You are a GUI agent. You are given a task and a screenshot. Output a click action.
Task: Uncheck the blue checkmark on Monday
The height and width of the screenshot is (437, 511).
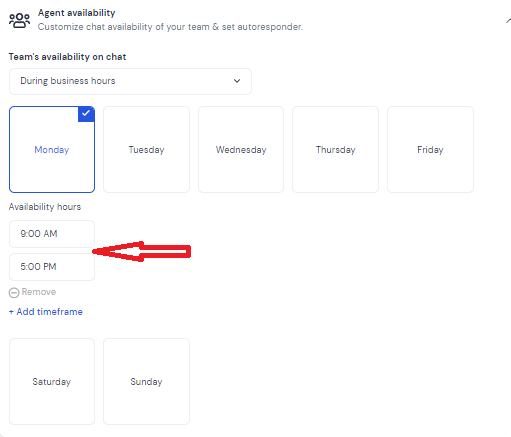tap(86, 114)
